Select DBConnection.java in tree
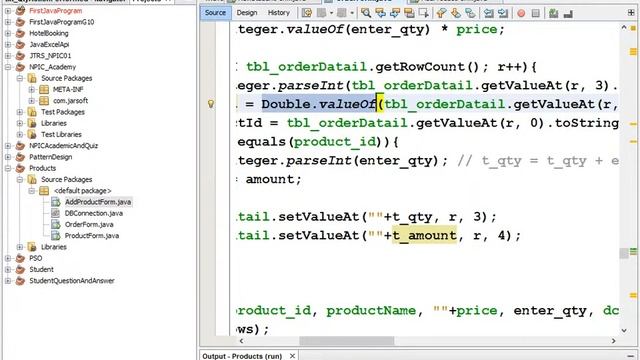The height and width of the screenshot is (360, 640). pos(93,213)
